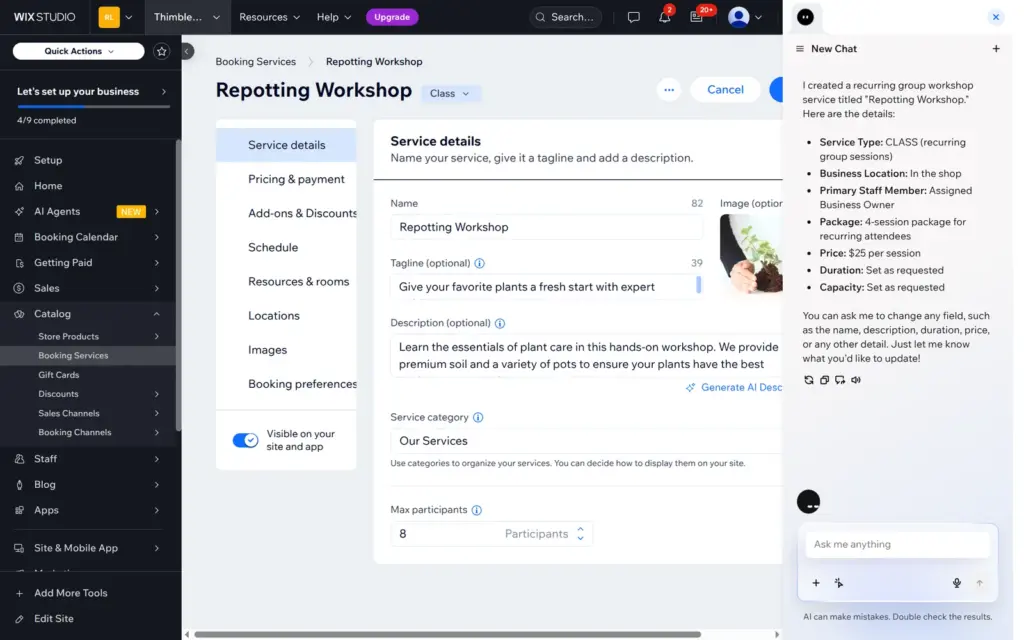
Task: Click Generate AI Description link
Action: [734, 387]
